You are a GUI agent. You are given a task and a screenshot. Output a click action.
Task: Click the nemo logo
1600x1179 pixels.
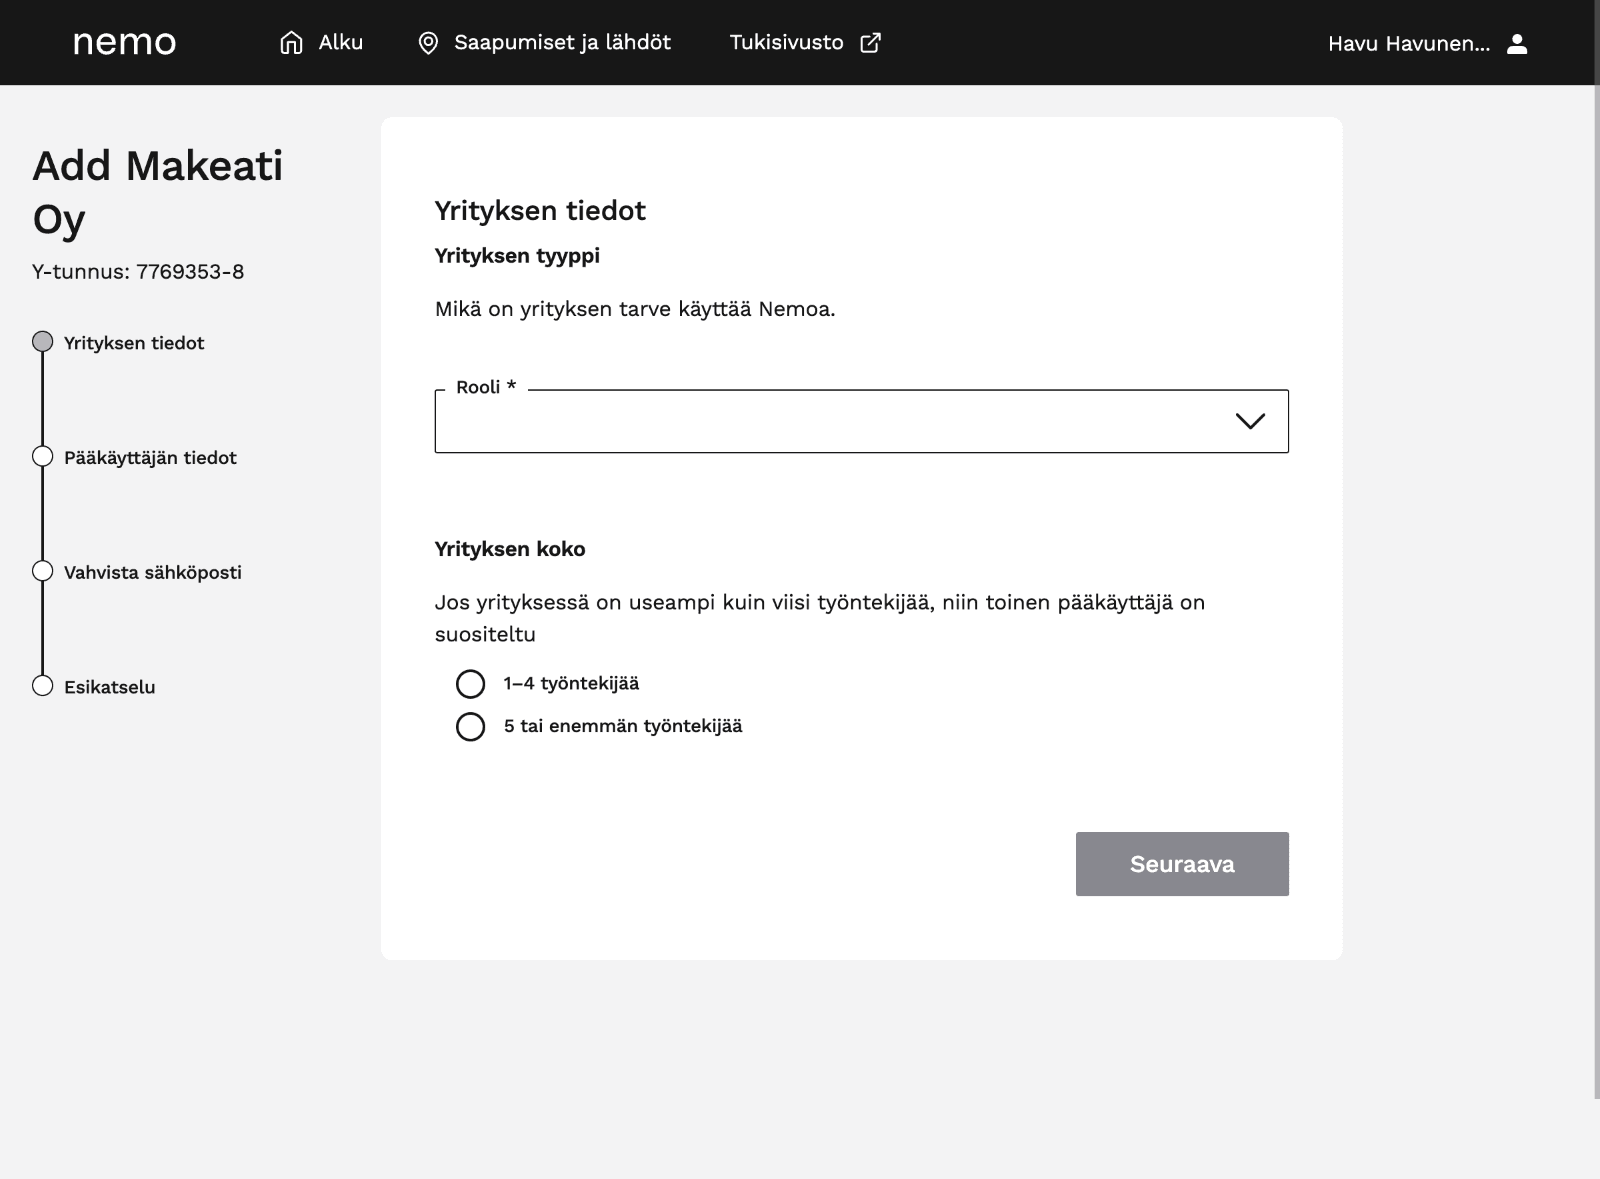coord(124,43)
